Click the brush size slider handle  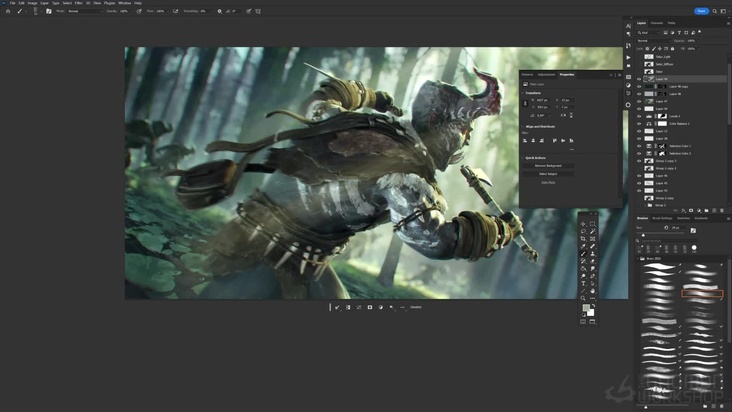coord(643,235)
